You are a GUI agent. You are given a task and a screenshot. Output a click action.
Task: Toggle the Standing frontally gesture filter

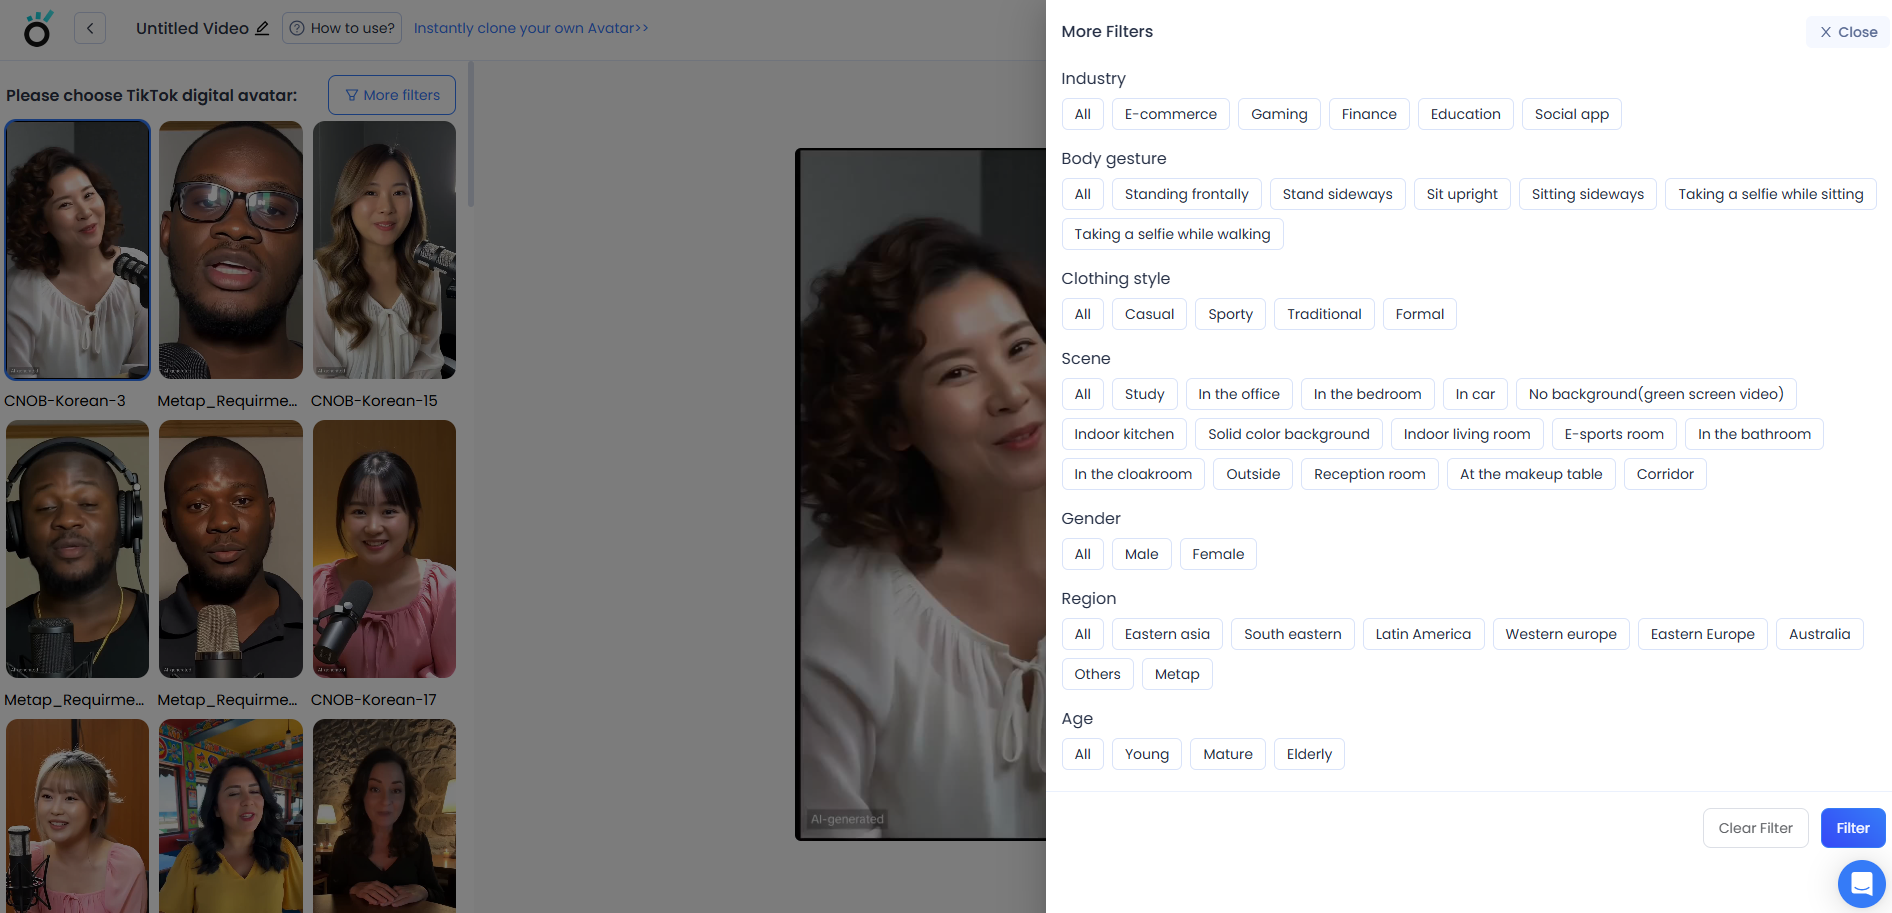pos(1186,194)
